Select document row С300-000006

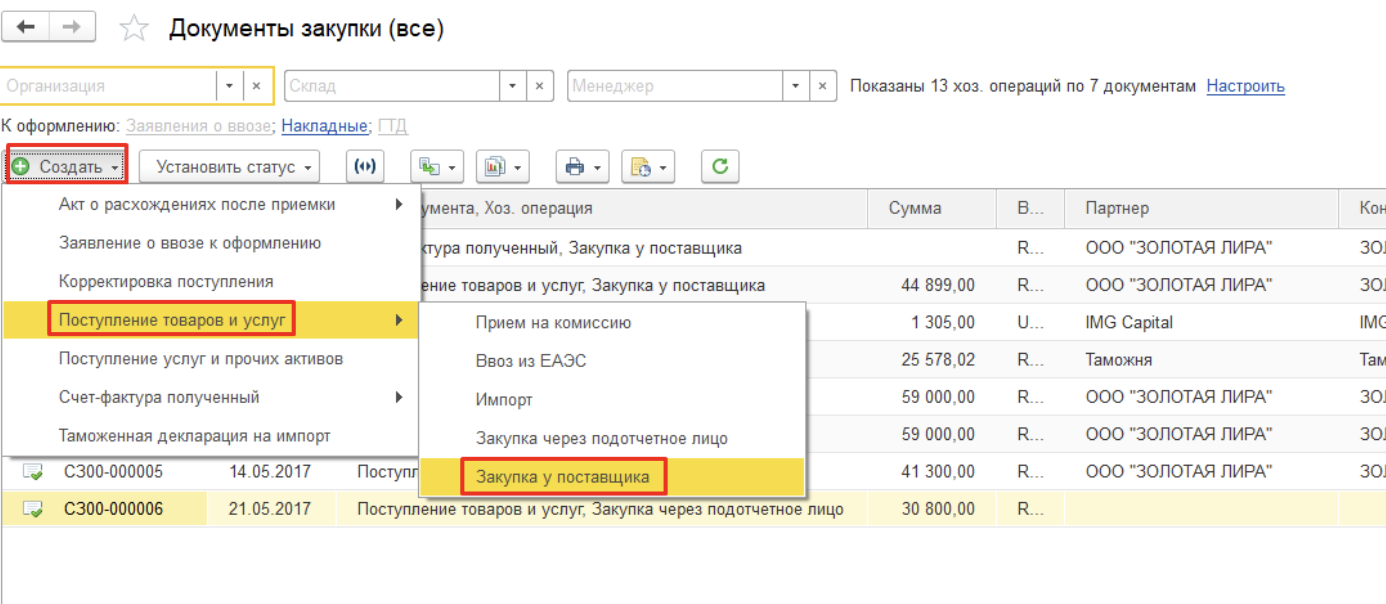coord(113,509)
